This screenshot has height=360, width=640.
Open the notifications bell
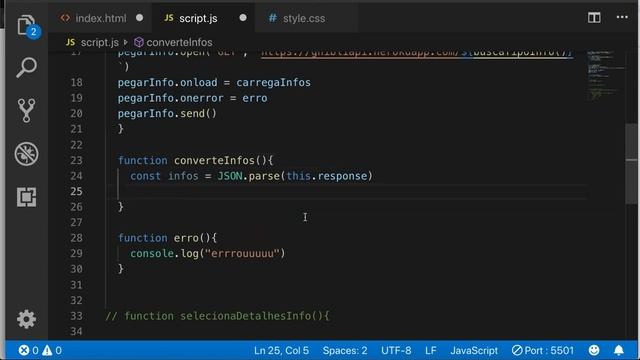[x=619, y=350]
